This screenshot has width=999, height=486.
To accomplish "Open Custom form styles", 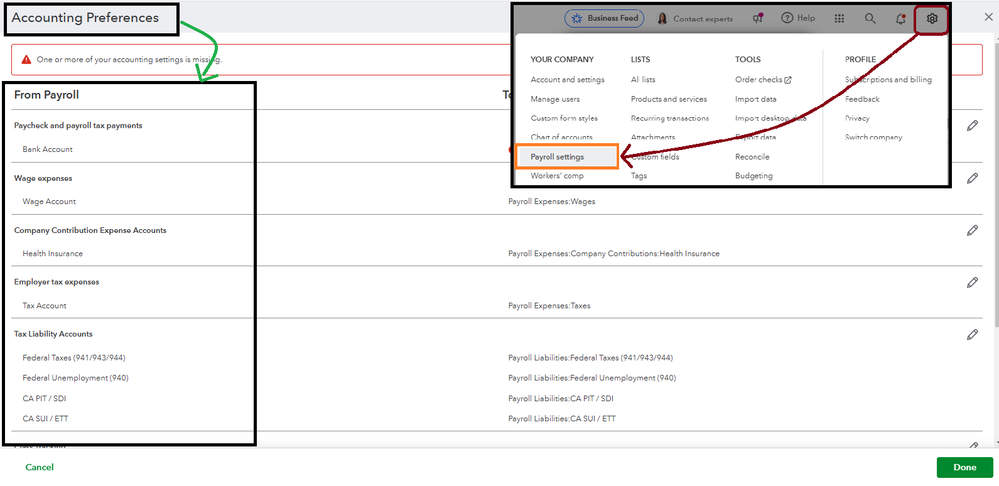I will 564,118.
